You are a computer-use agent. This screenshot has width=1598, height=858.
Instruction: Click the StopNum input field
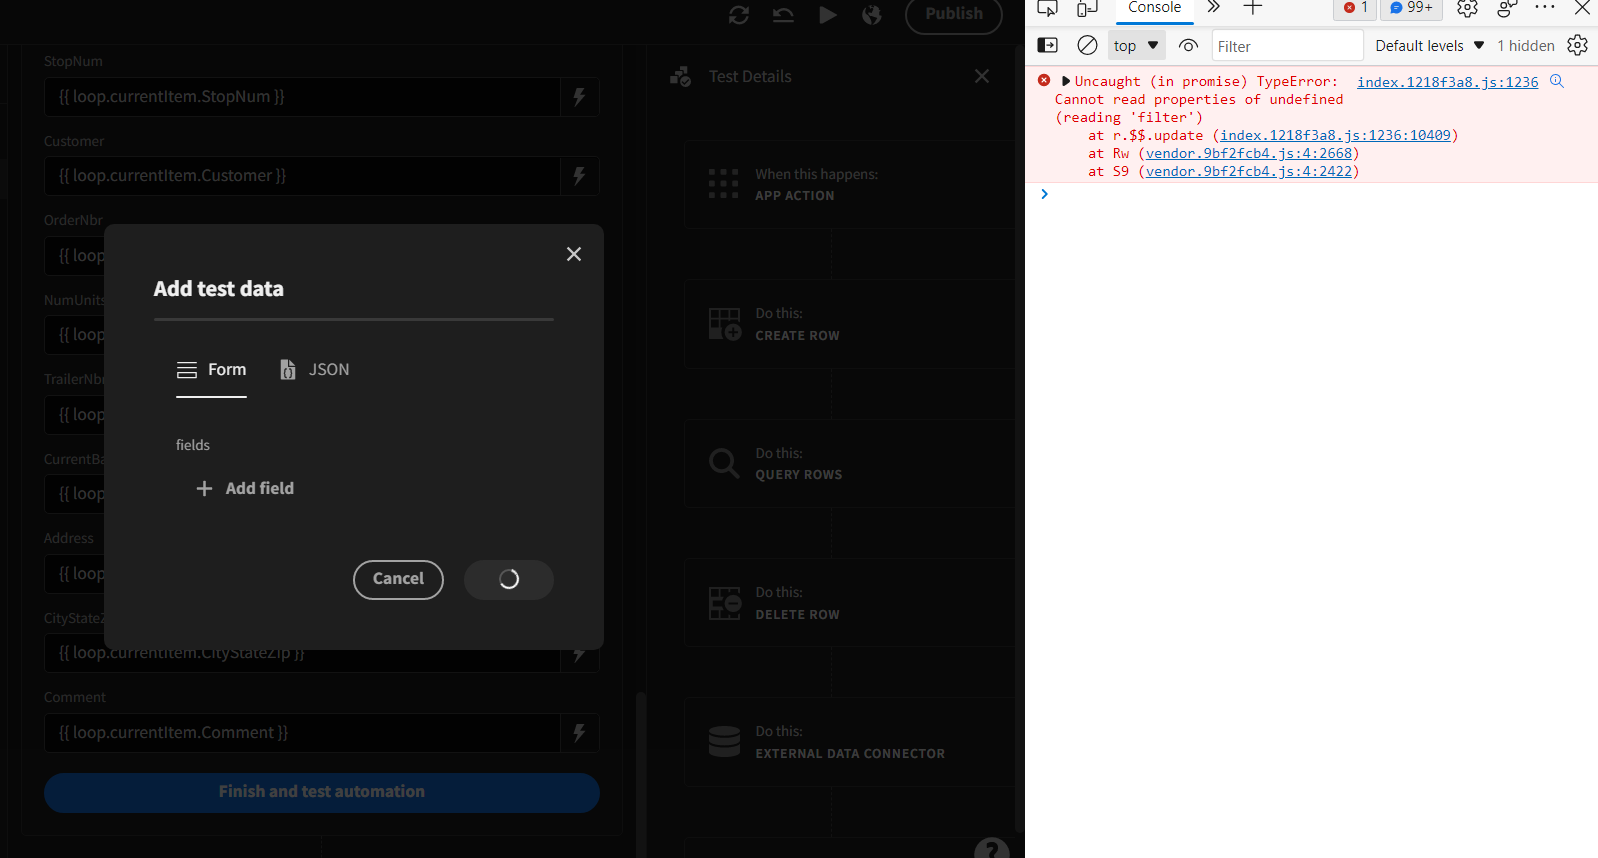coord(302,97)
